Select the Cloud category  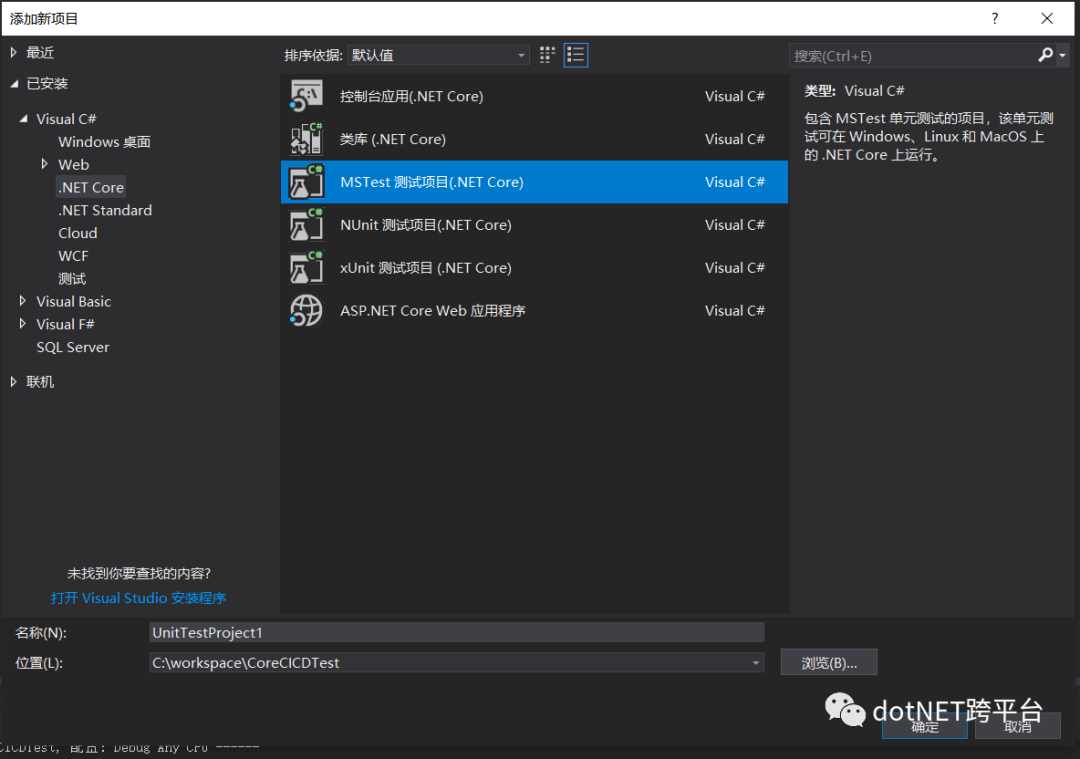coord(78,233)
